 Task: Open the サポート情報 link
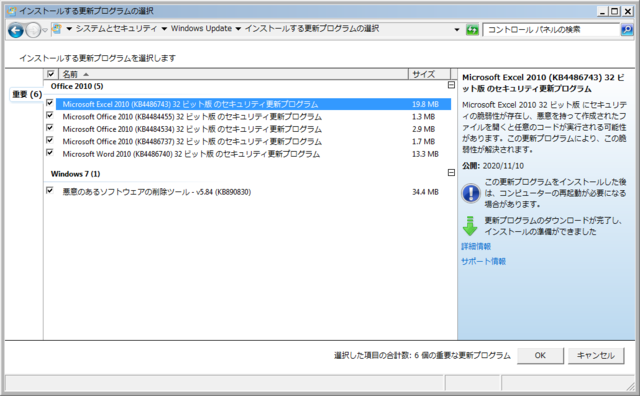click(x=483, y=261)
